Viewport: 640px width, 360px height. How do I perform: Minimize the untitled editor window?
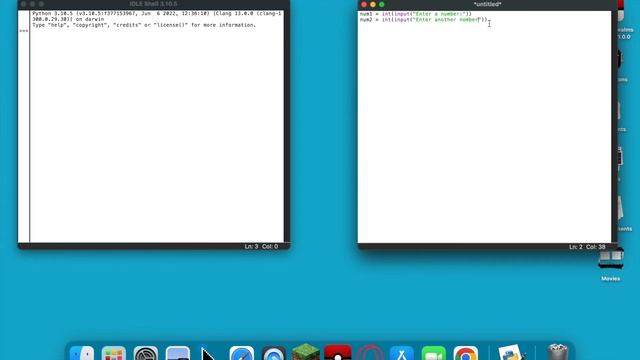[x=373, y=4]
